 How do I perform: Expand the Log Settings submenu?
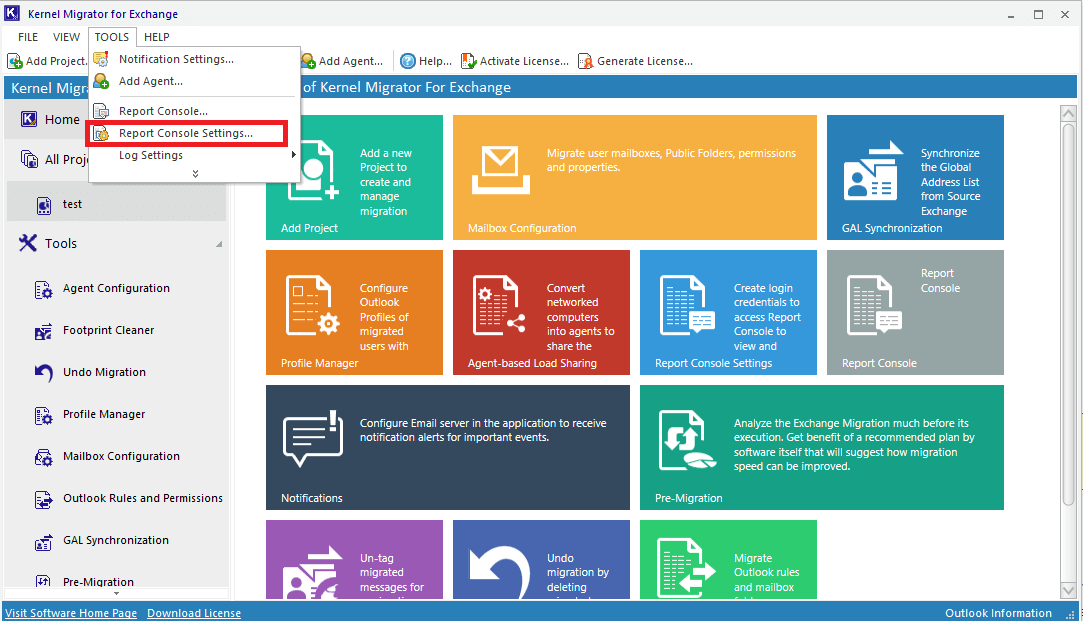point(195,155)
